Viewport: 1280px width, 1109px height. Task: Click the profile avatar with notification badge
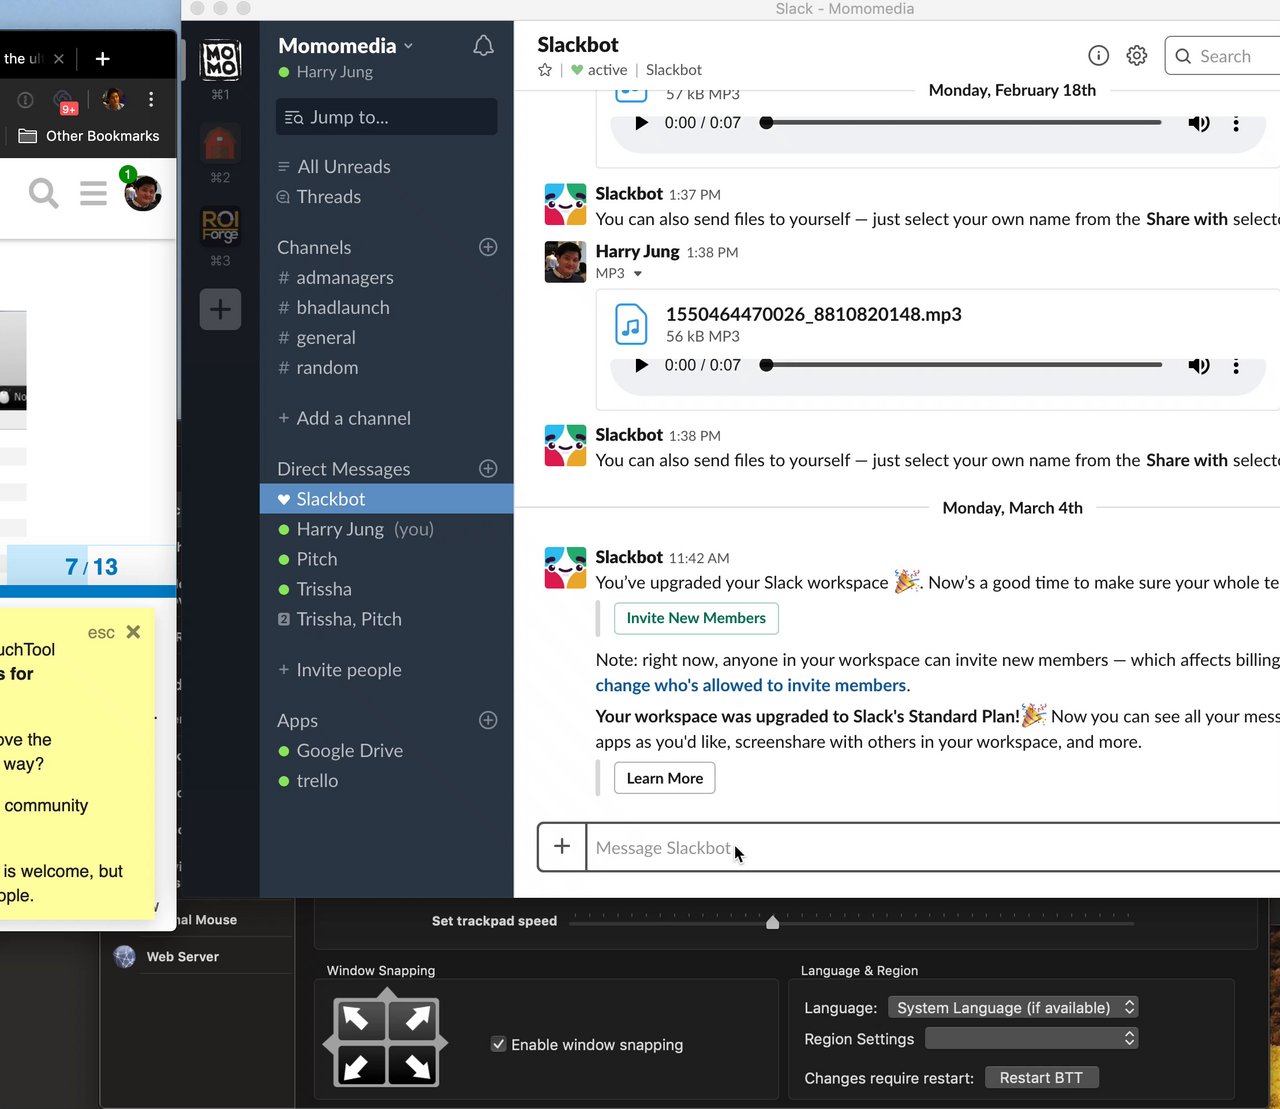coord(142,191)
